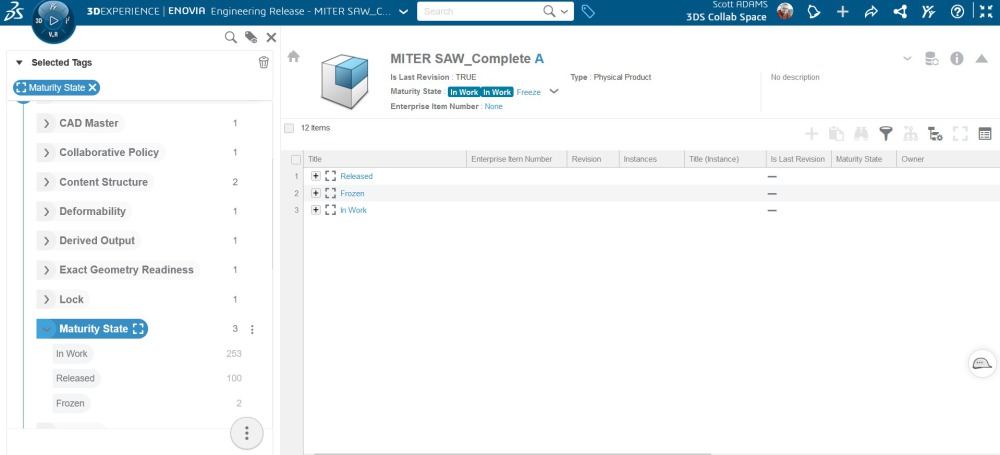Click the Freeze link
Screen dimensions: 1000x455
click(528, 92)
